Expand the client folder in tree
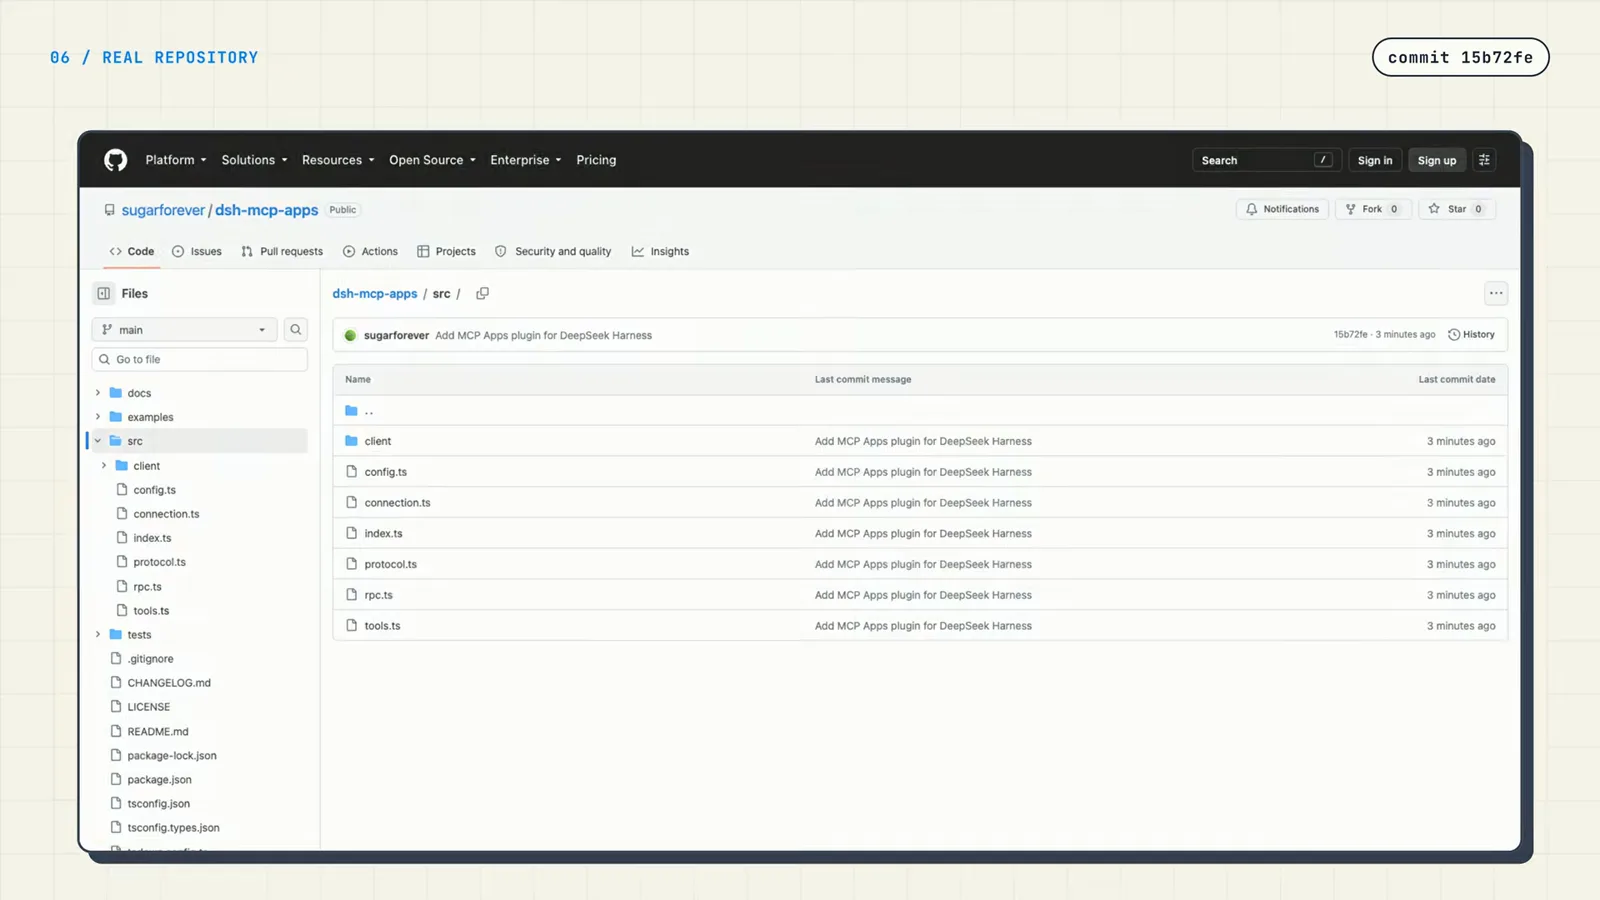Screen dimensions: 1600x900 click(x=104, y=466)
